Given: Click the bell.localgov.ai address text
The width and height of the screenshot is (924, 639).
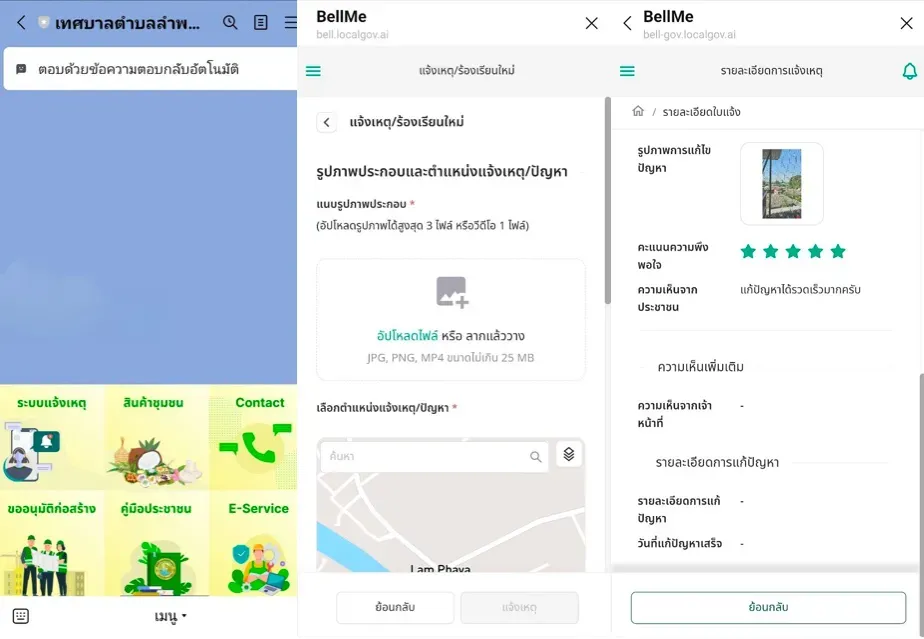Looking at the screenshot, I should pos(352,35).
